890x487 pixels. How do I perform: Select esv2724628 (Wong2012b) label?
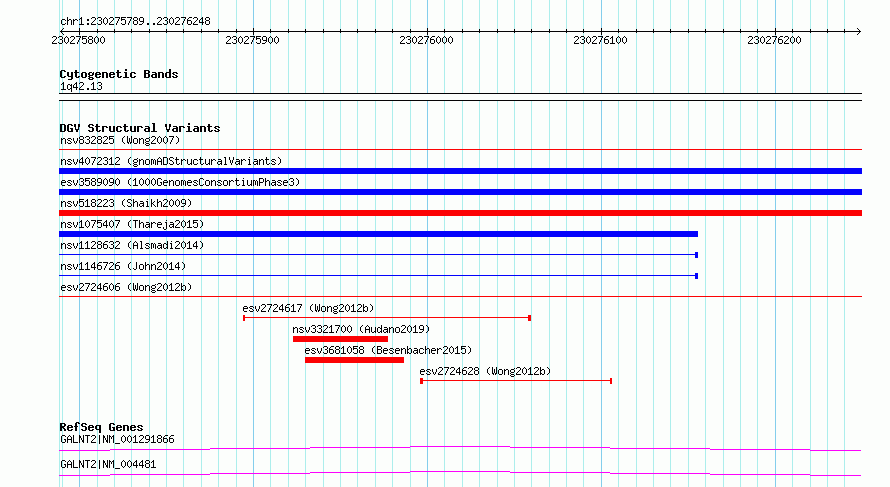[485, 371]
